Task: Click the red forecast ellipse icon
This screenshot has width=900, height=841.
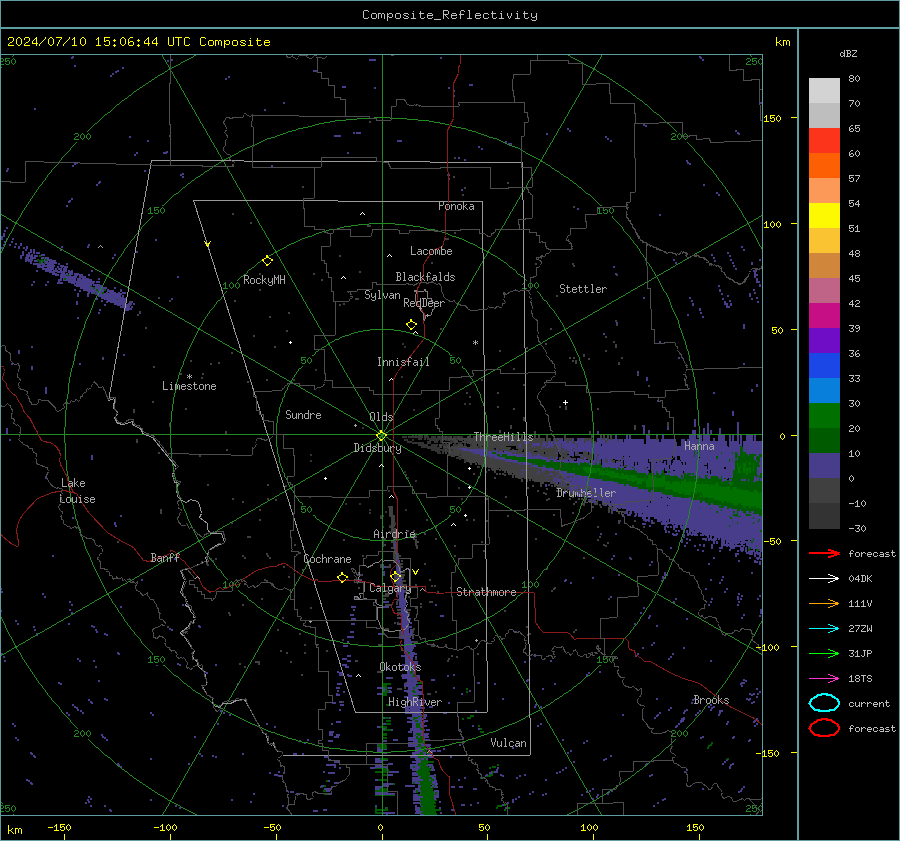Action: (824, 728)
